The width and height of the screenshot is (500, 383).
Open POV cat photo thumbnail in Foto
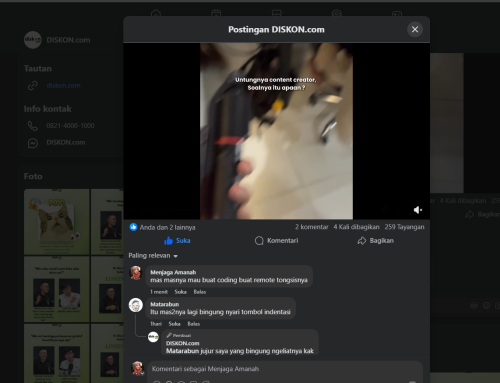click(x=57, y=222)
